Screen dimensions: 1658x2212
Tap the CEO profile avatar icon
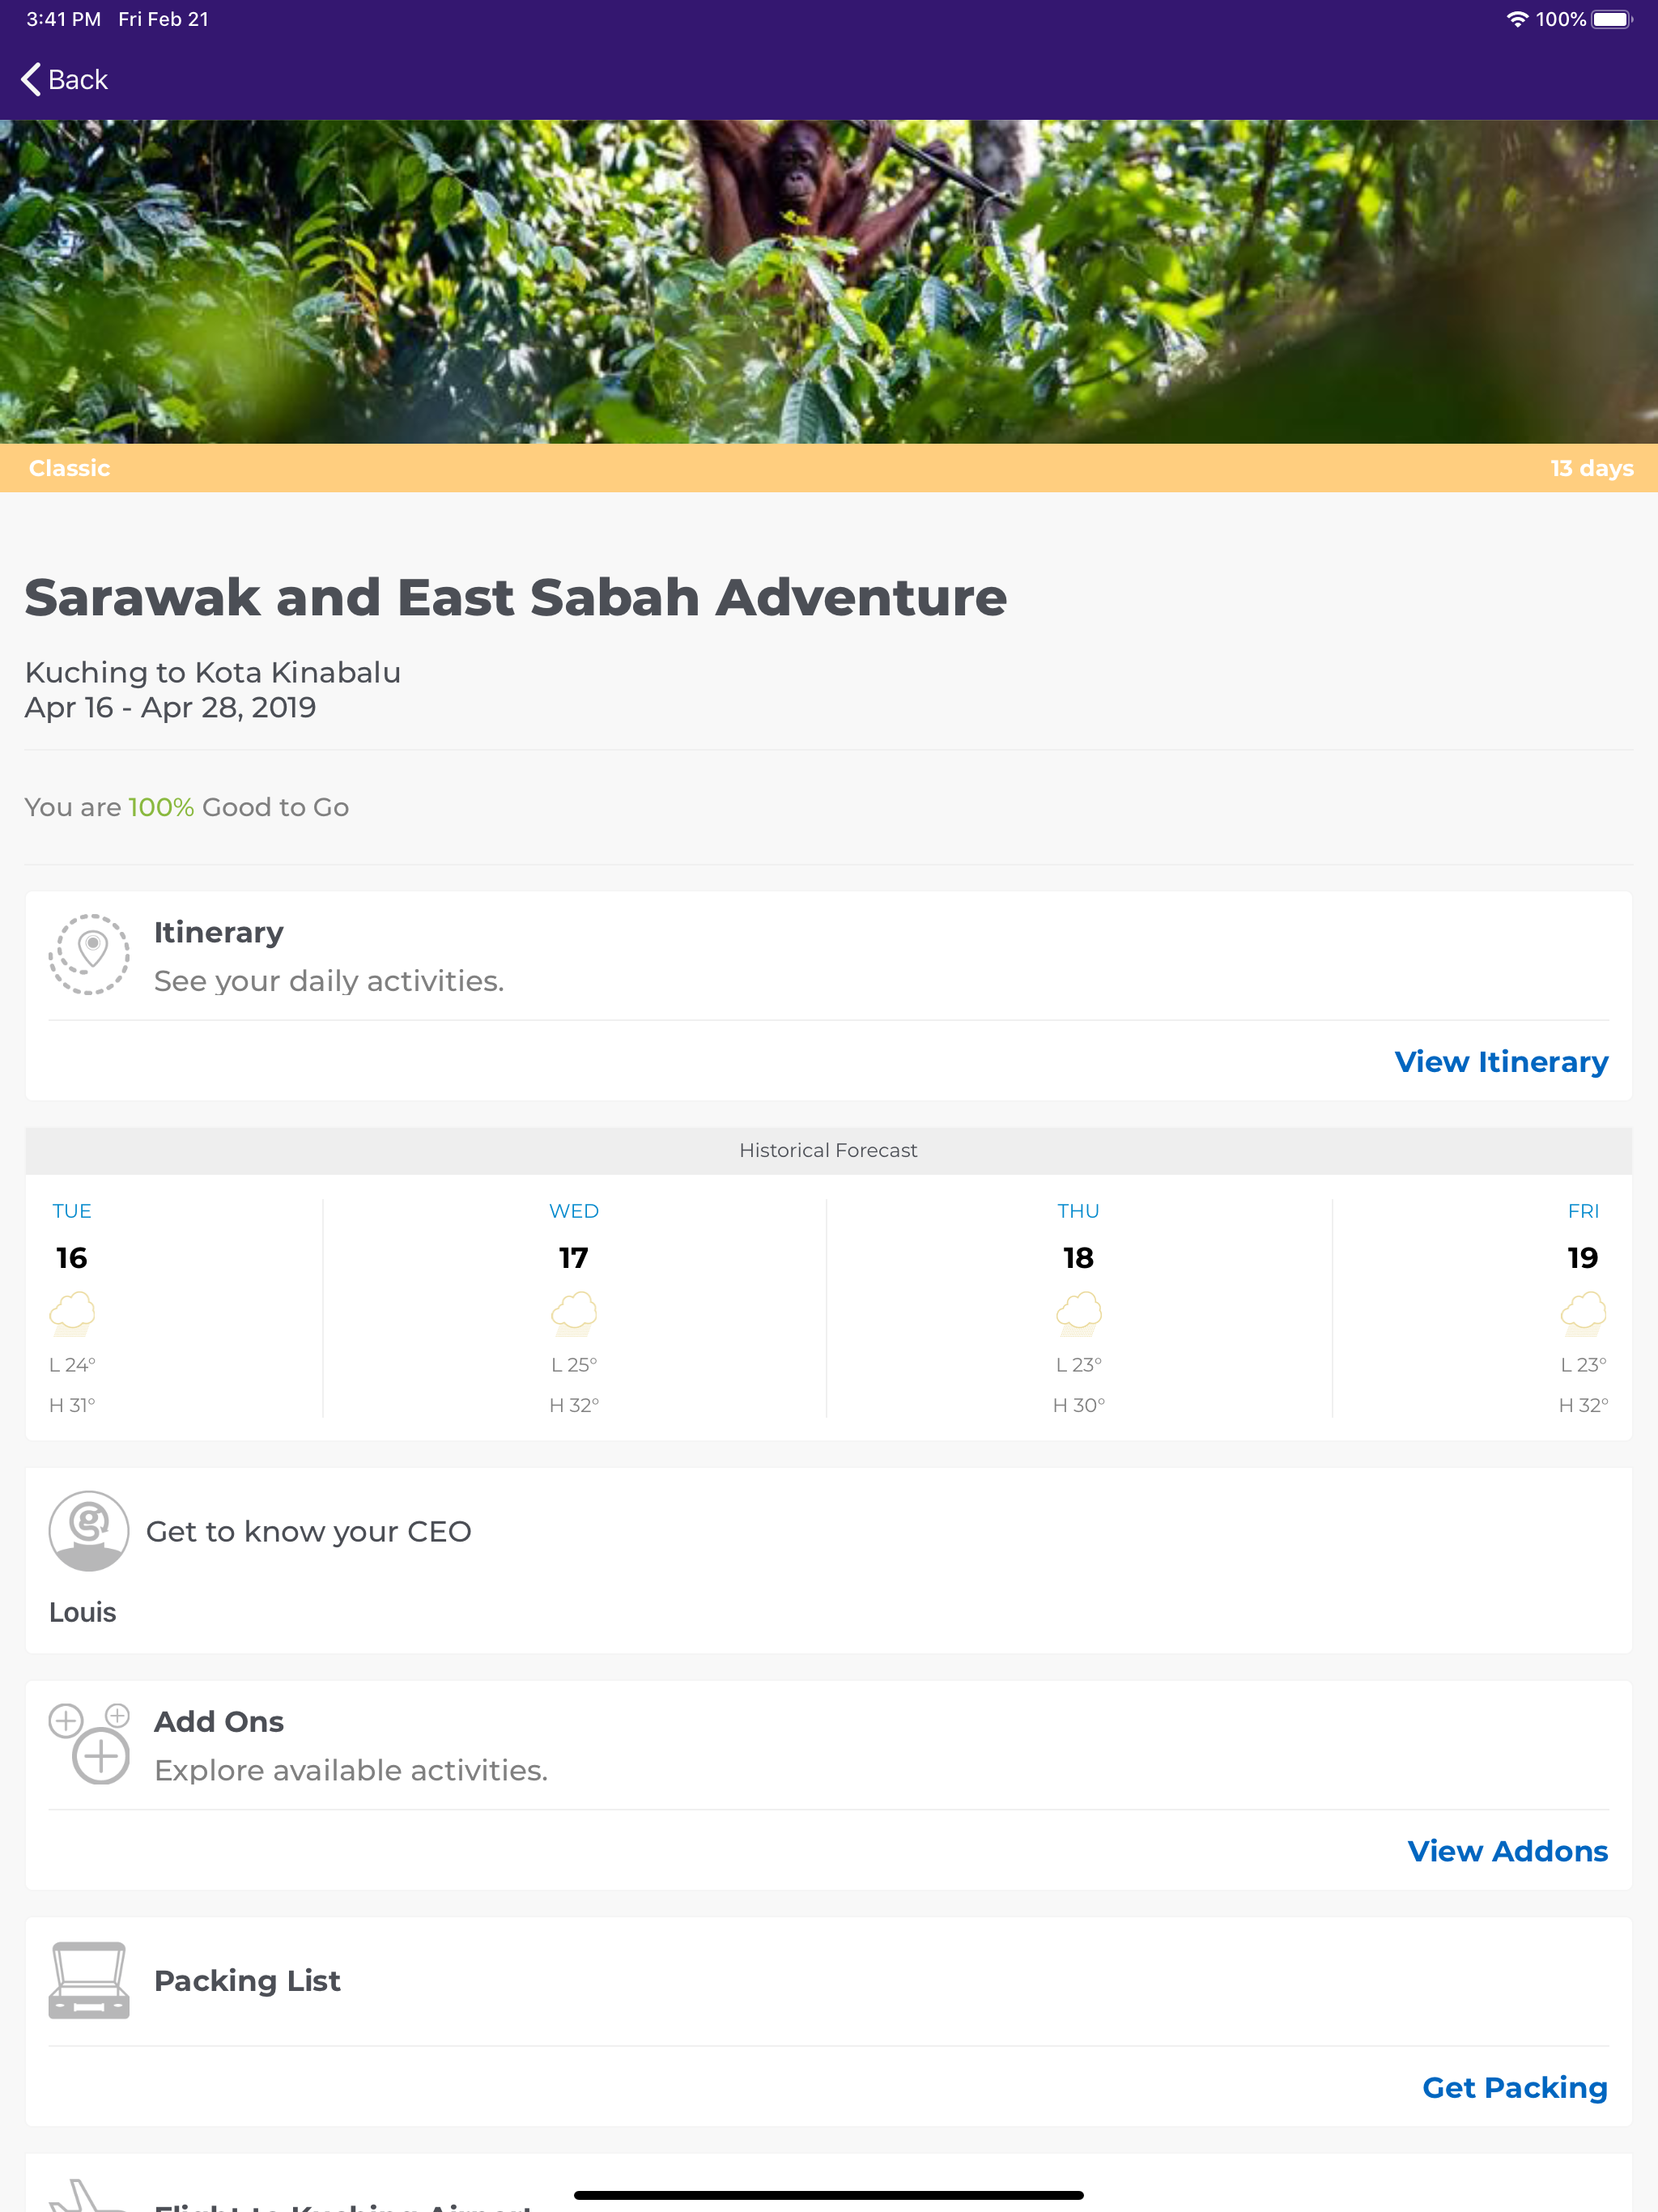coord(89,1531)
